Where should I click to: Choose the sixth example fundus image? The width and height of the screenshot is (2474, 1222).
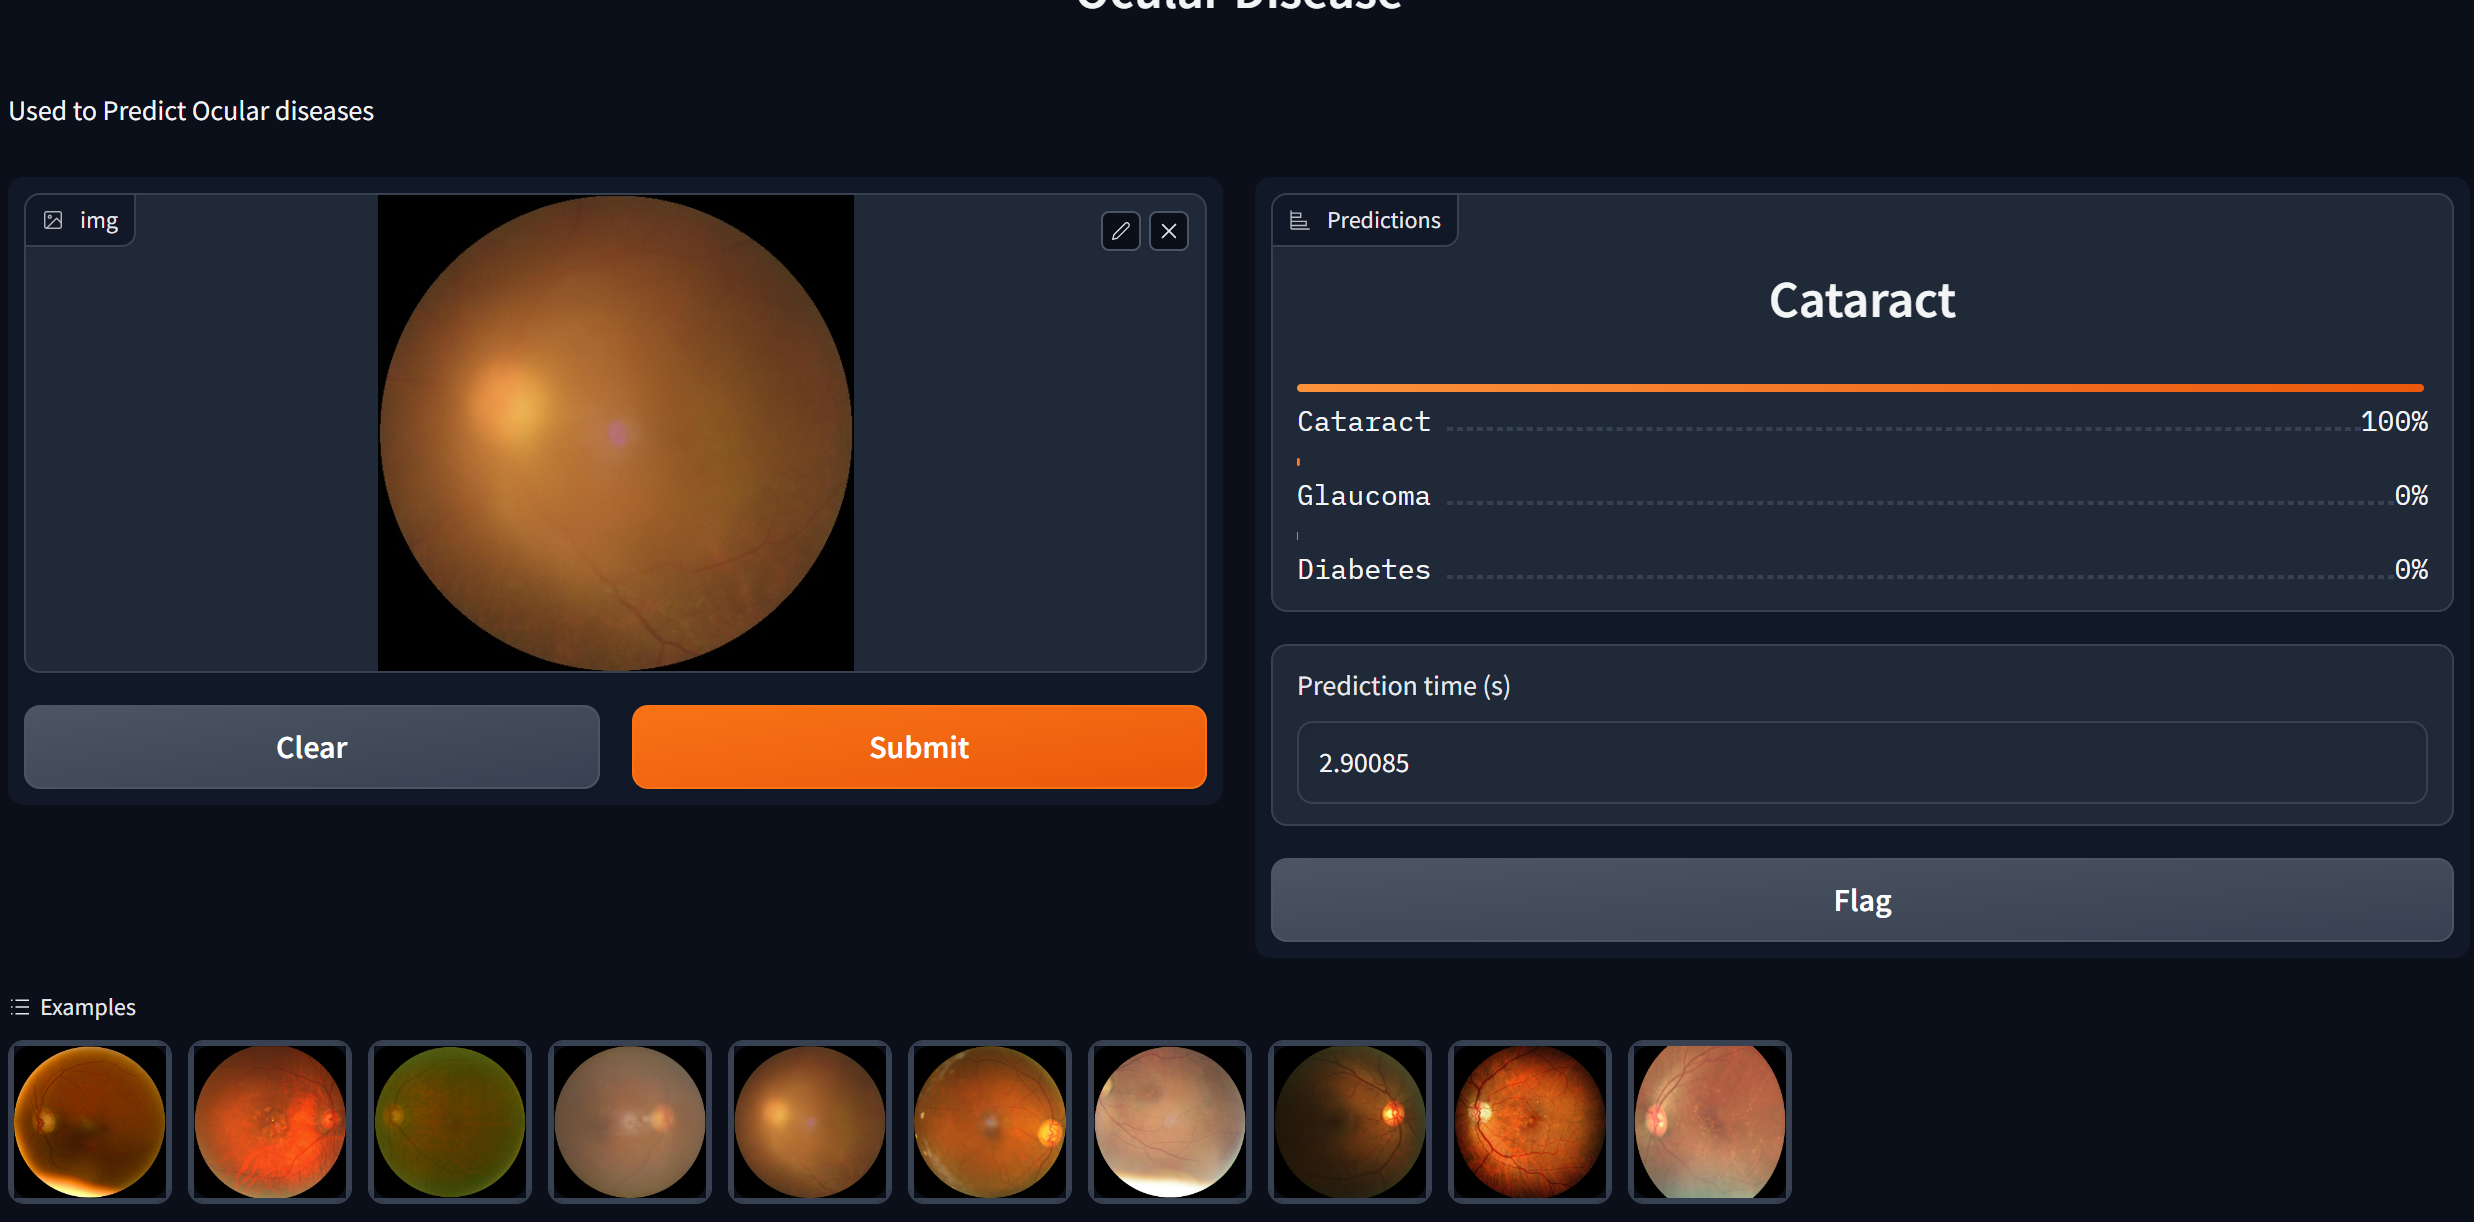coord(990,1121)
